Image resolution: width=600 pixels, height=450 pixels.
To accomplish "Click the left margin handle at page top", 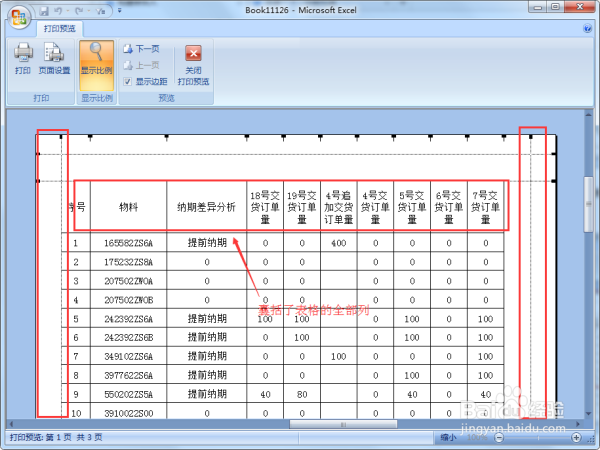I will coord(61,137).
